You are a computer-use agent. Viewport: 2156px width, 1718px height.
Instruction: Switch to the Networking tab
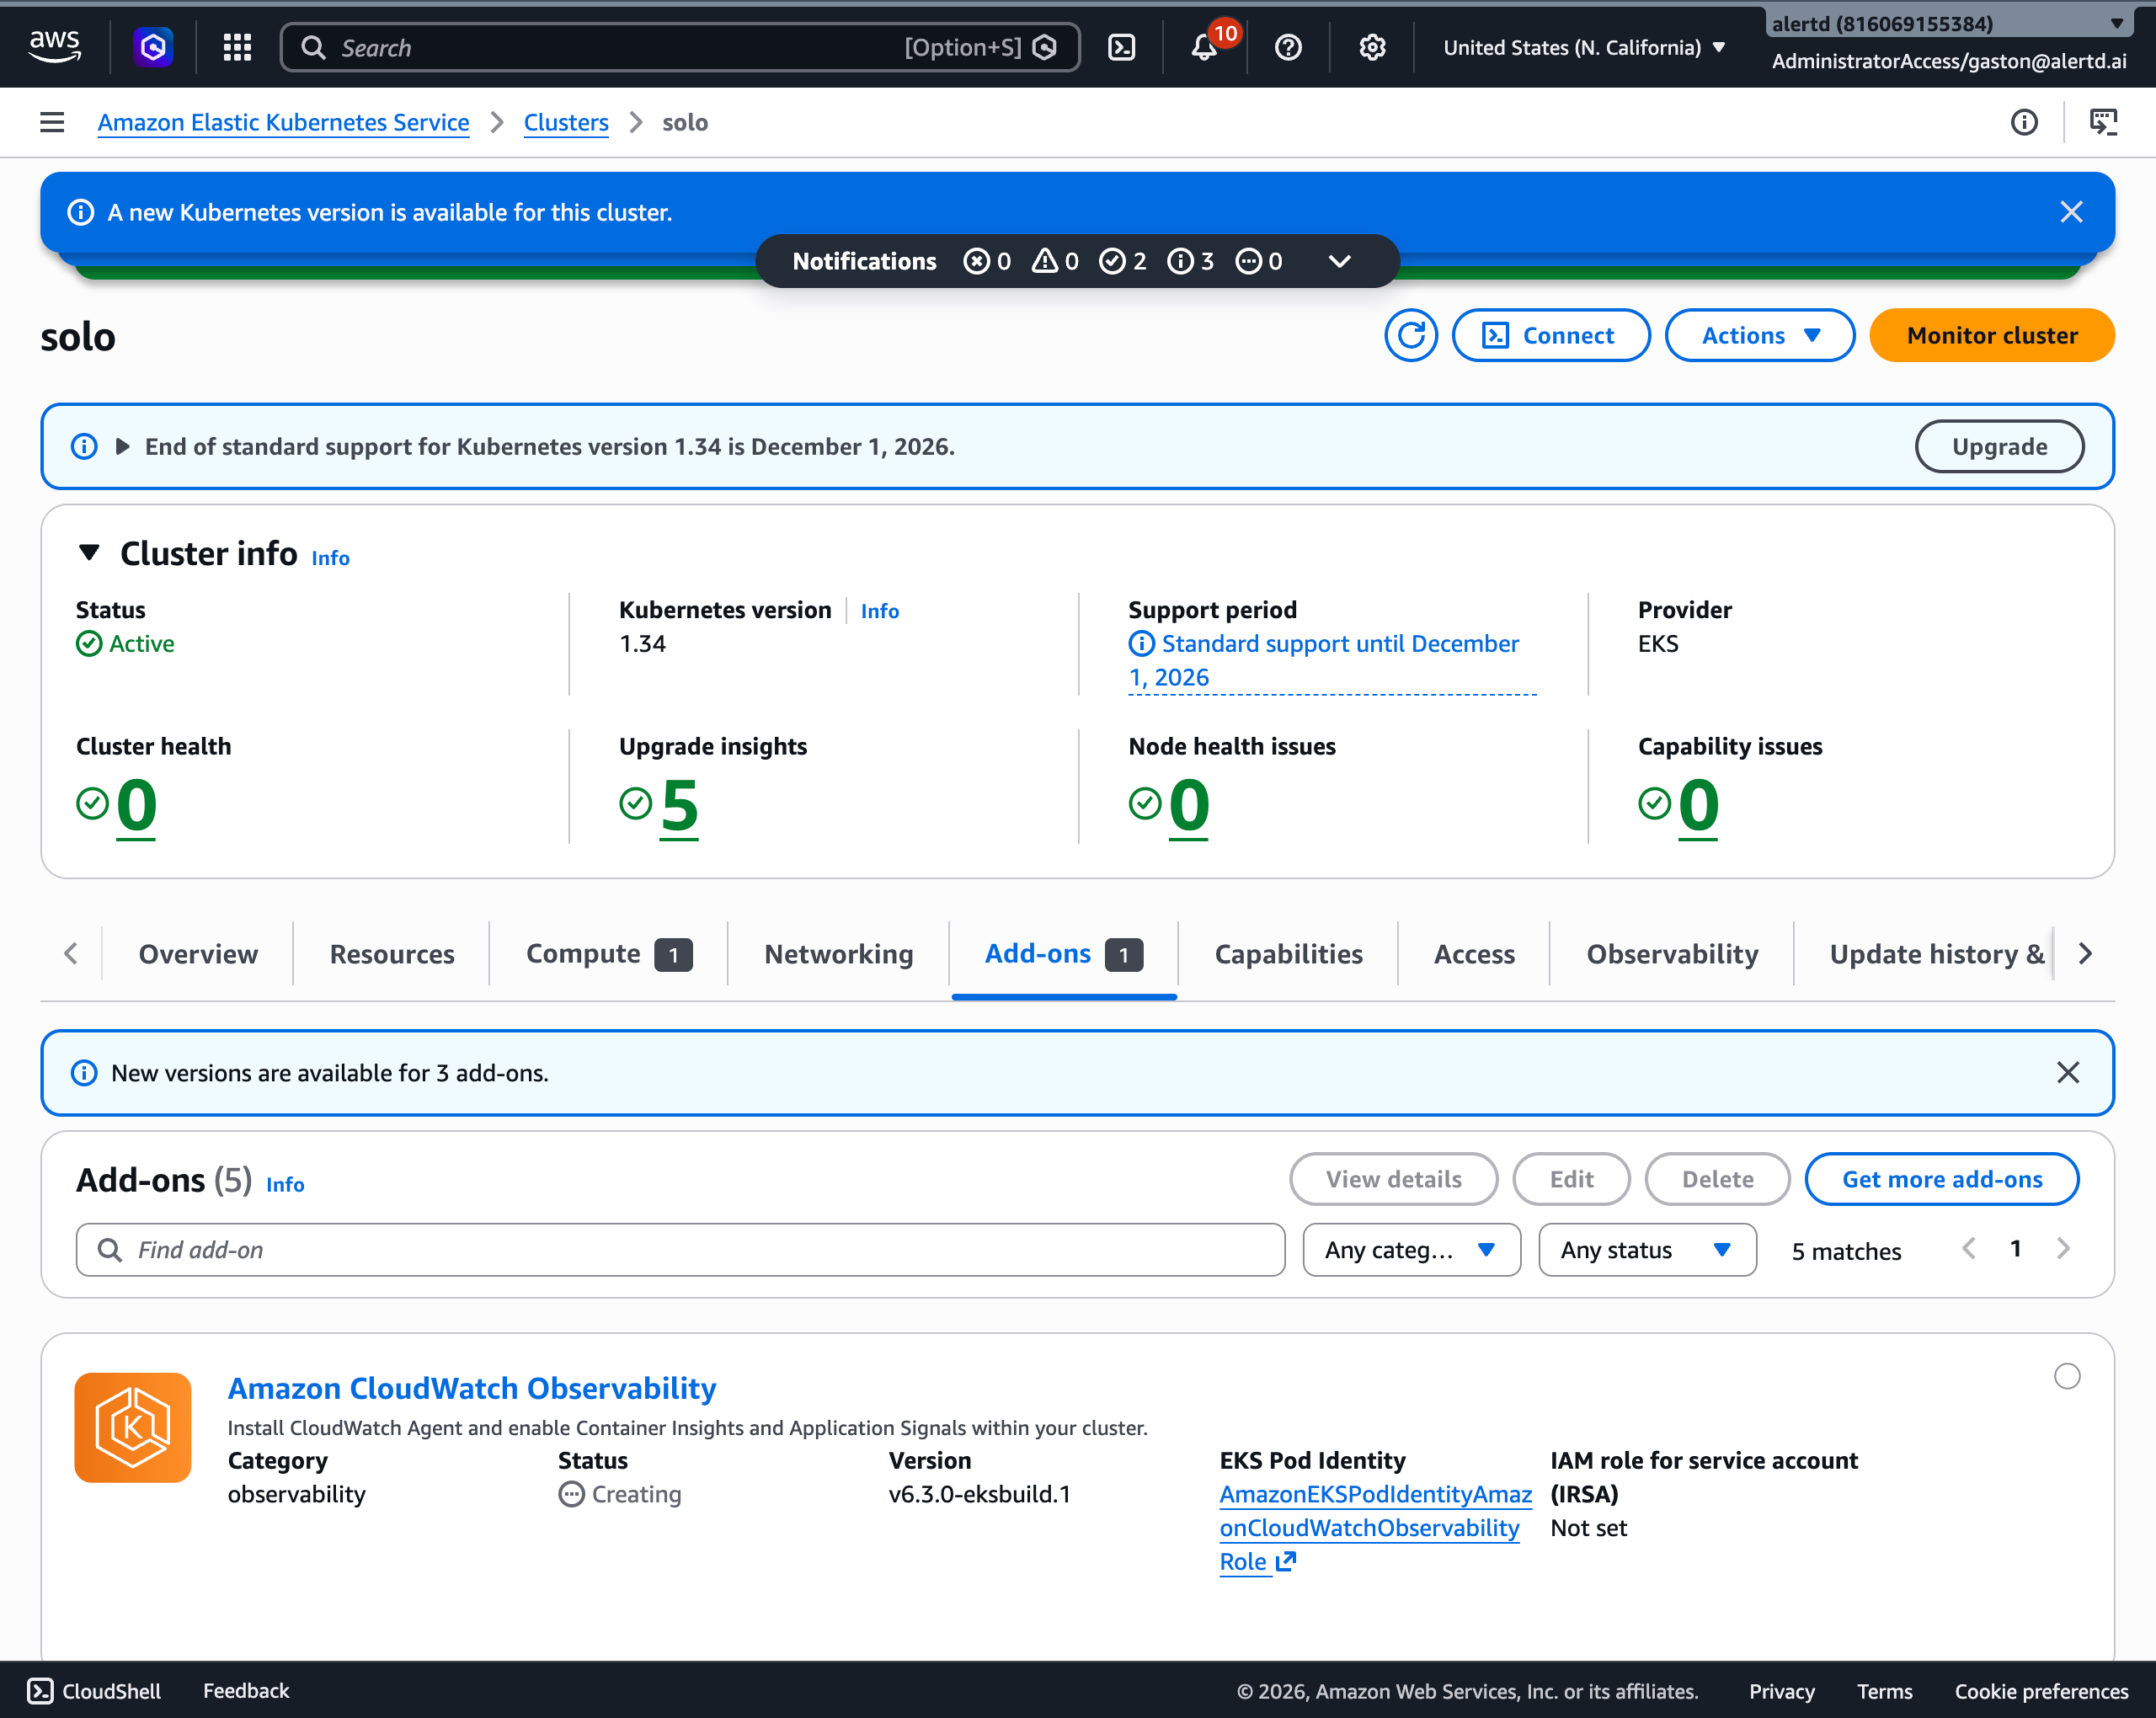point(838,953)
